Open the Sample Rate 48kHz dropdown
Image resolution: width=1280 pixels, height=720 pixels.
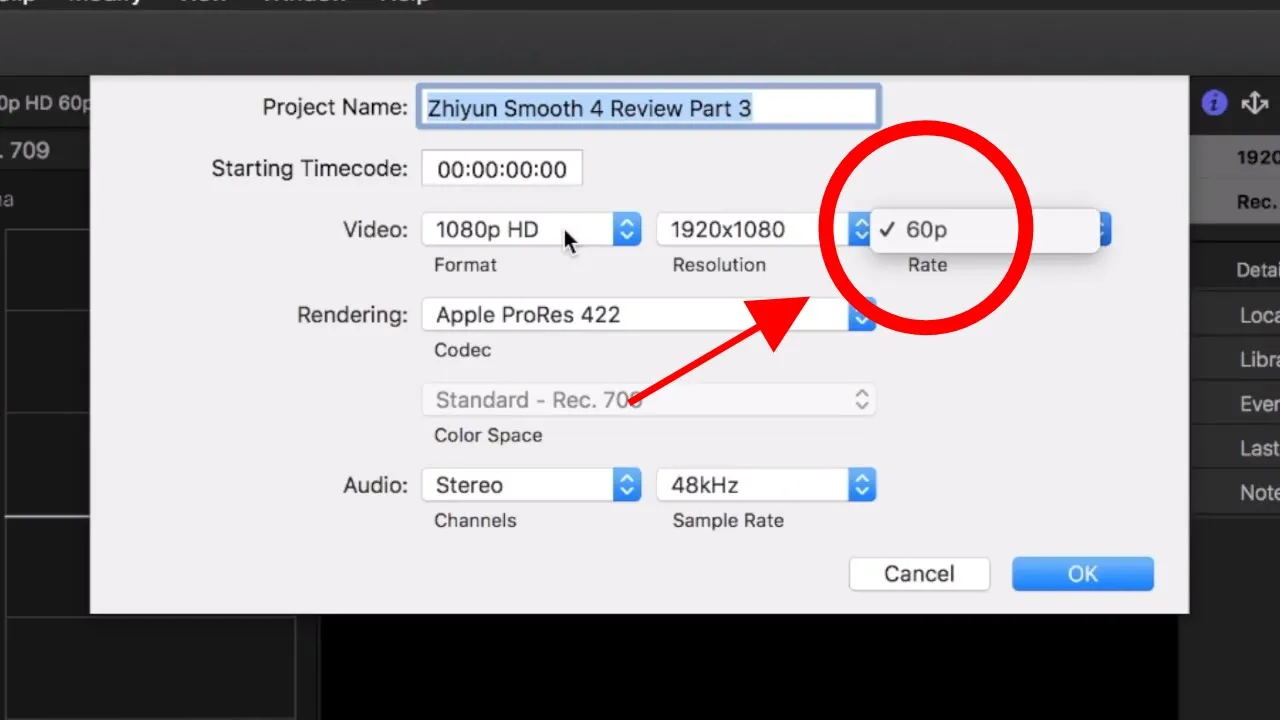click(766, 485)
